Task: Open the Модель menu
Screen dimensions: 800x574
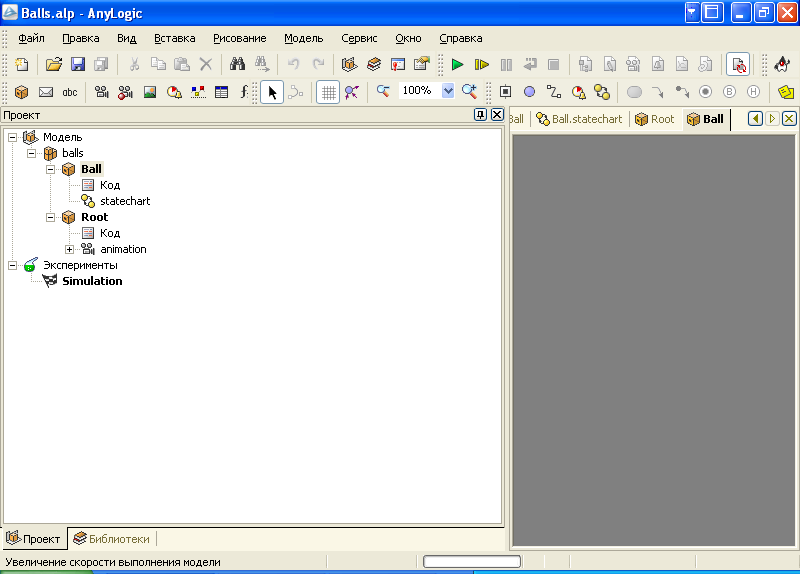Action: pyautogui.click(x=304, y=38)
